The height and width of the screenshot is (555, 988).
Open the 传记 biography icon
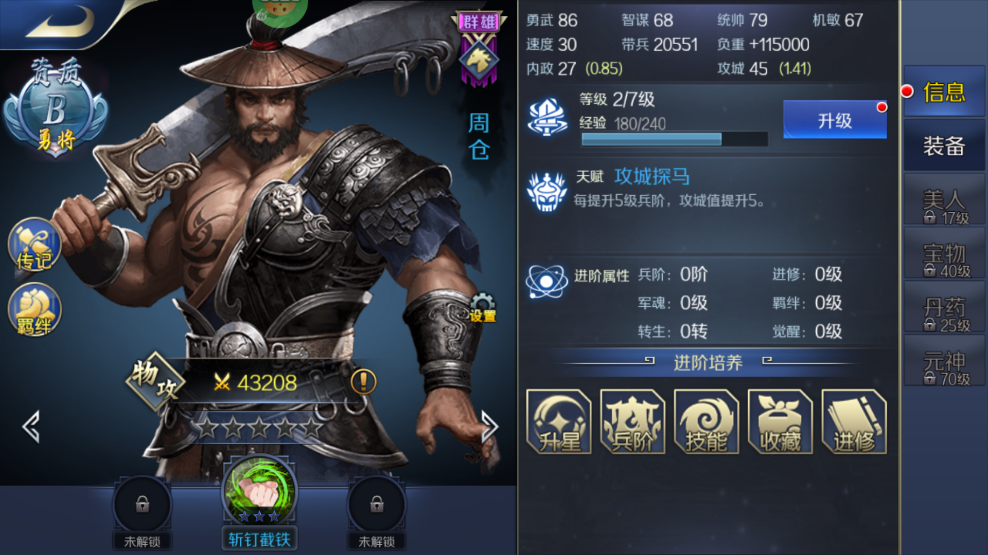(34, 244)
